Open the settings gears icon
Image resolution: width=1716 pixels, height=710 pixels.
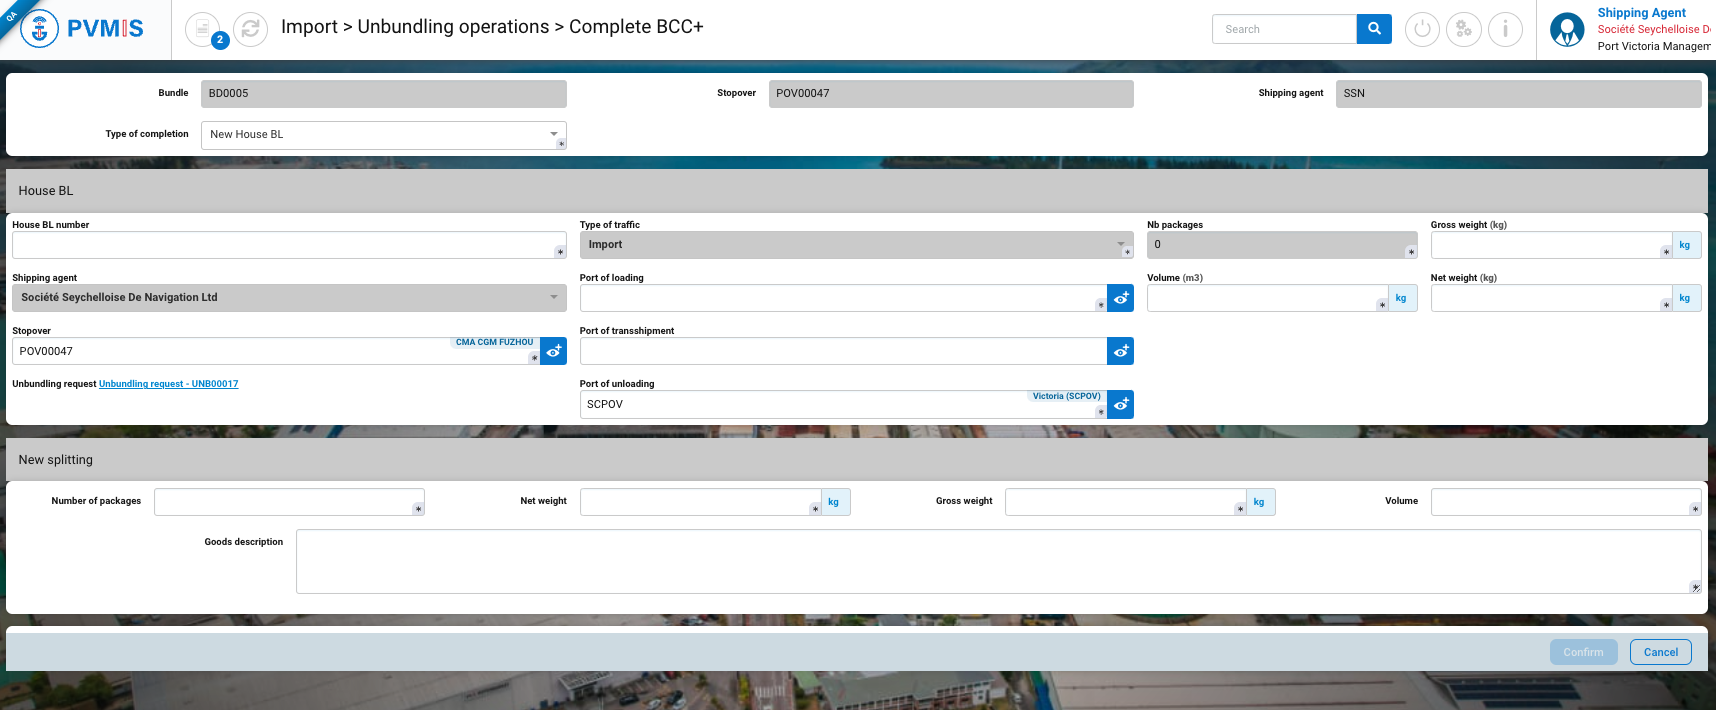click(1464, 29)
